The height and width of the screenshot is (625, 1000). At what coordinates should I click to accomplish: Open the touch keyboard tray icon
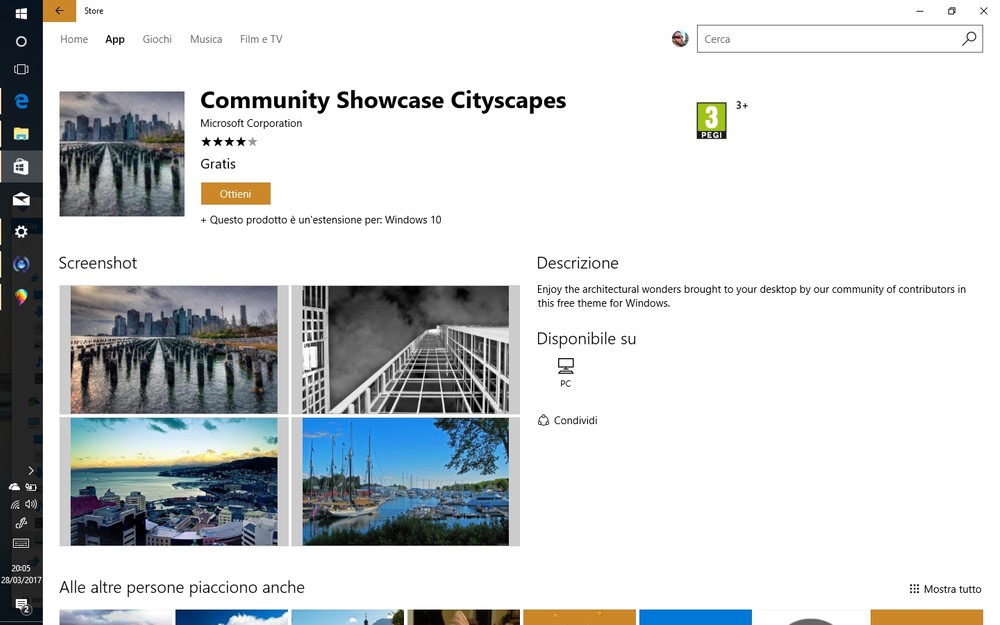tap(21, 543)
